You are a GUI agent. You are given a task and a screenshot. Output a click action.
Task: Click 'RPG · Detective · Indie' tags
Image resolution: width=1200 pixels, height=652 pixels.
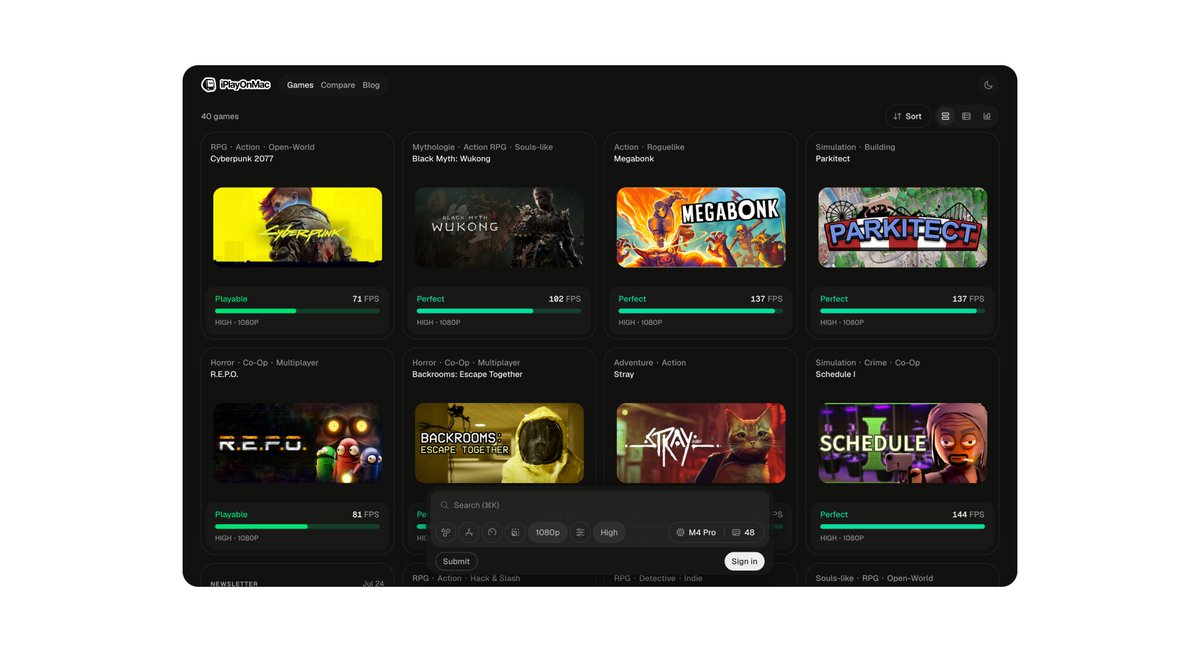(658, 578)
